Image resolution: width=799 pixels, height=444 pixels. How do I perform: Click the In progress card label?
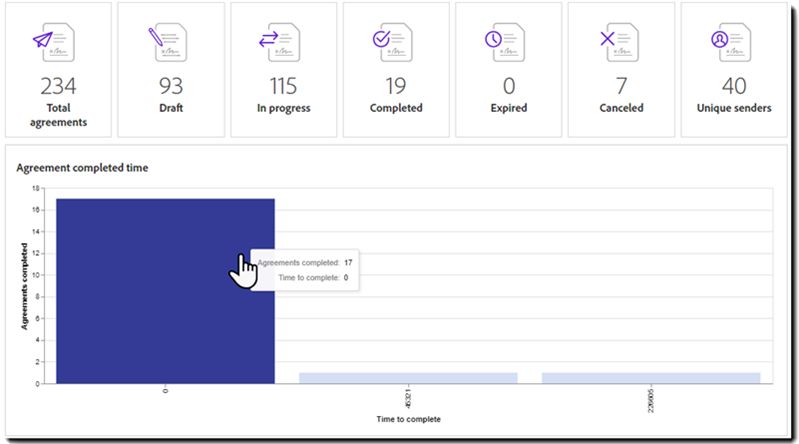click(x=283, y=109)
